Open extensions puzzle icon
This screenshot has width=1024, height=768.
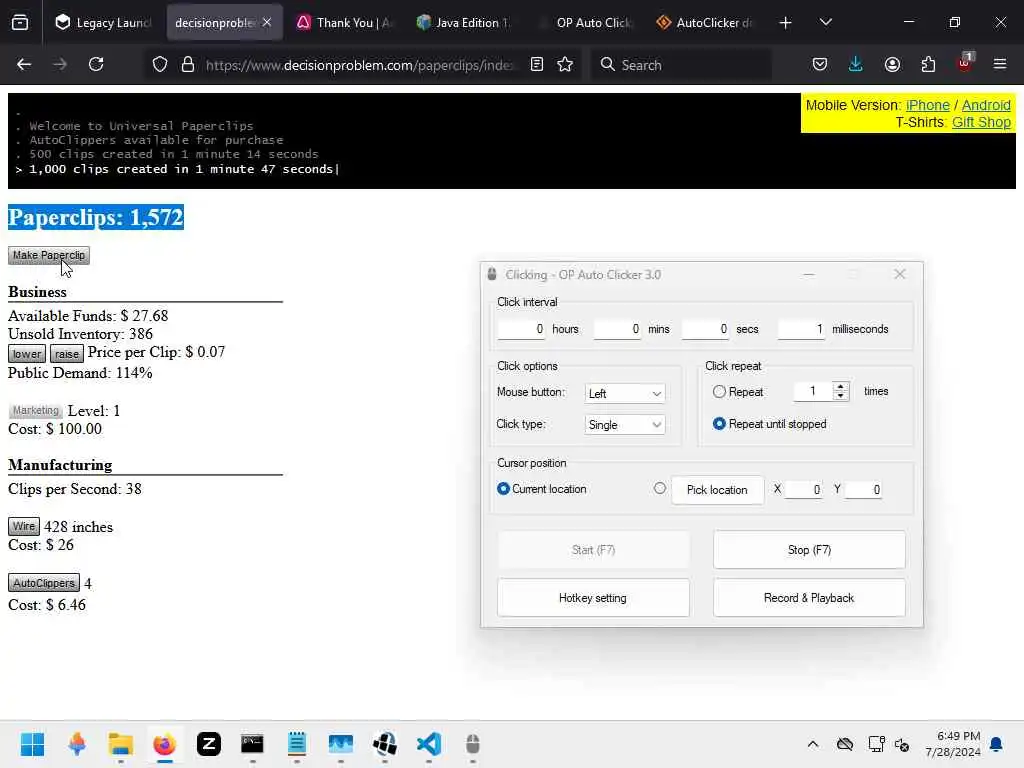[928, 65]
